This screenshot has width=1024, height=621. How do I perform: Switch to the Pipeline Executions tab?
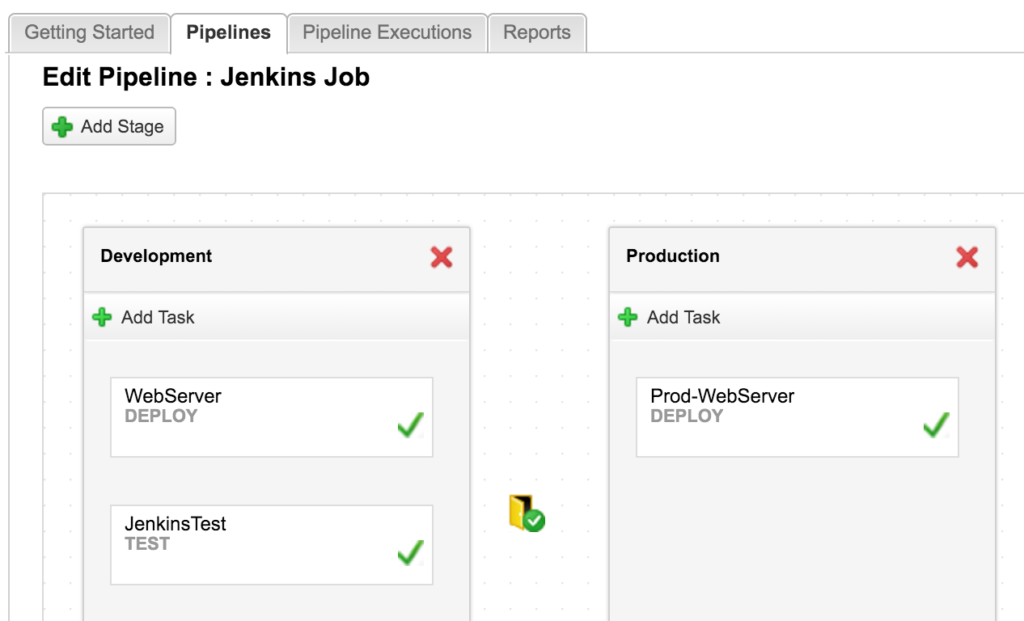pos(387,32)
